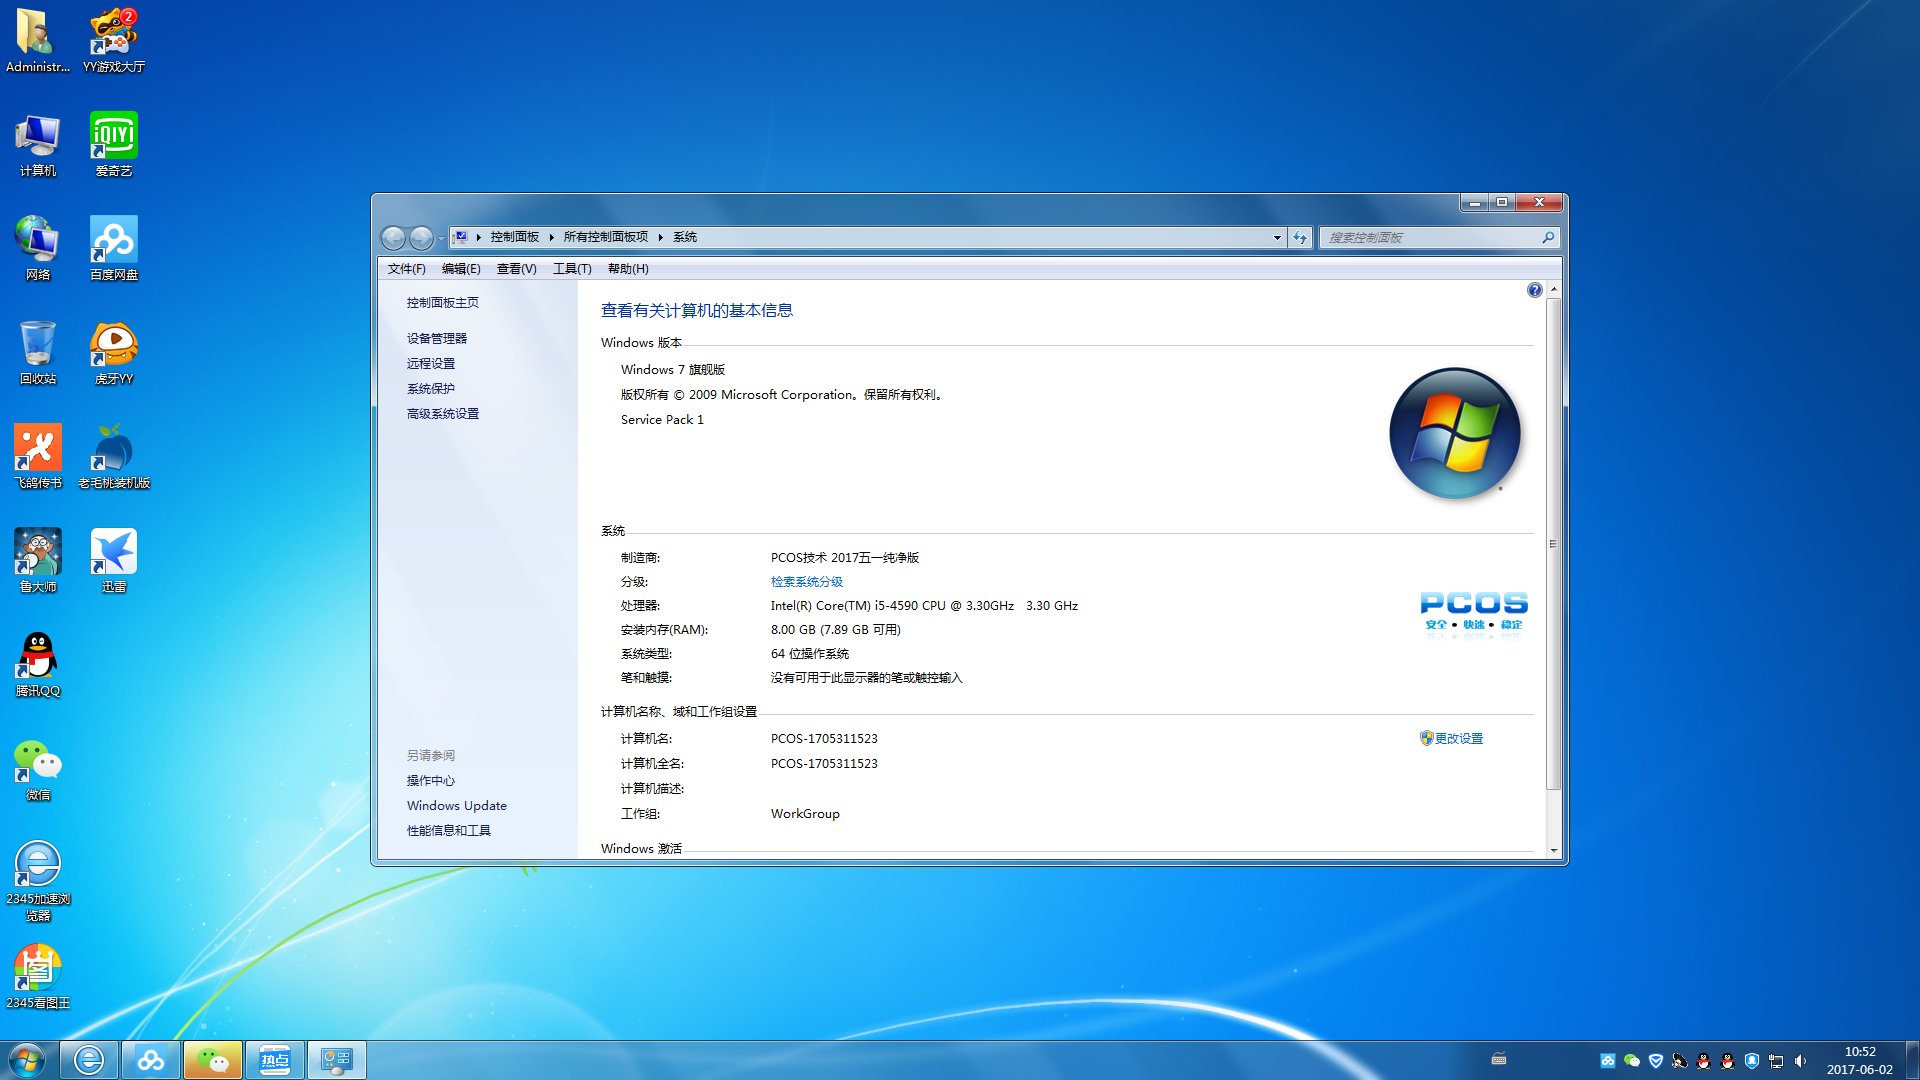Open the 百度网盘 desktop shortcut
The width and height of the screenshot is (1920, 1080).
pyautogui.click(x=114, y=248)
